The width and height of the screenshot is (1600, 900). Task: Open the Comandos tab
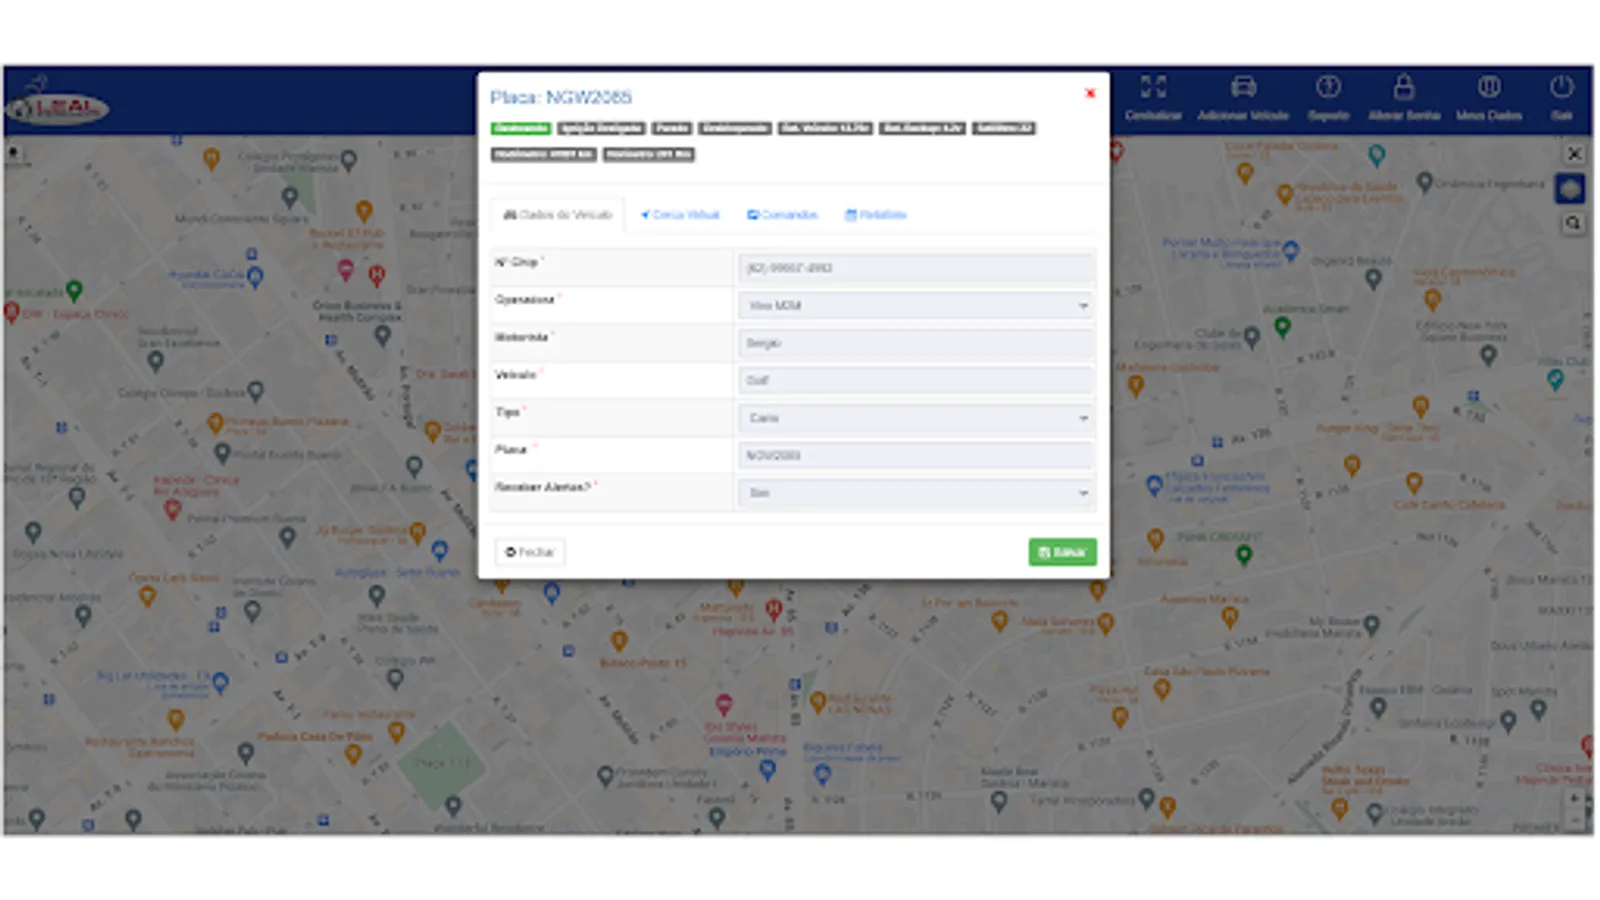click(x=783, y=214)
